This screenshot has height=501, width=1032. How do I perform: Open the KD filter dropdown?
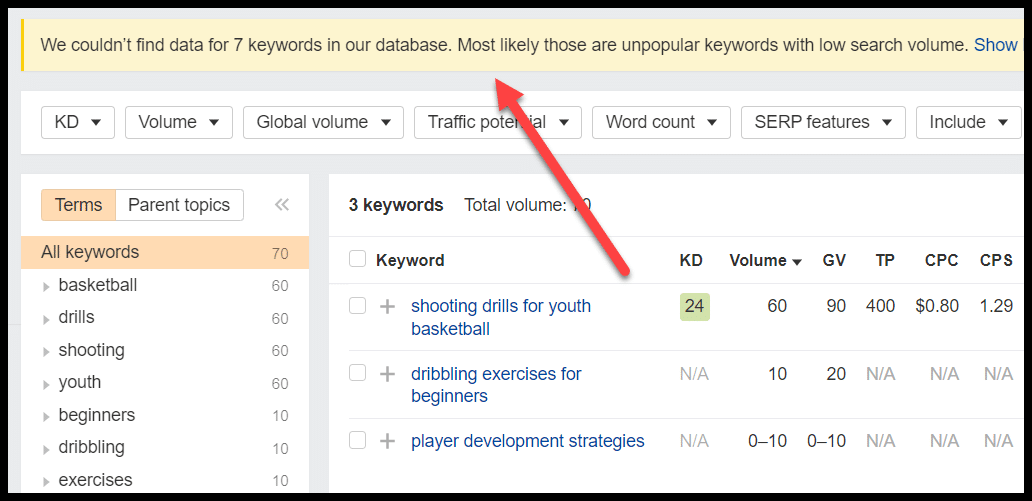[x=77, y=122]
